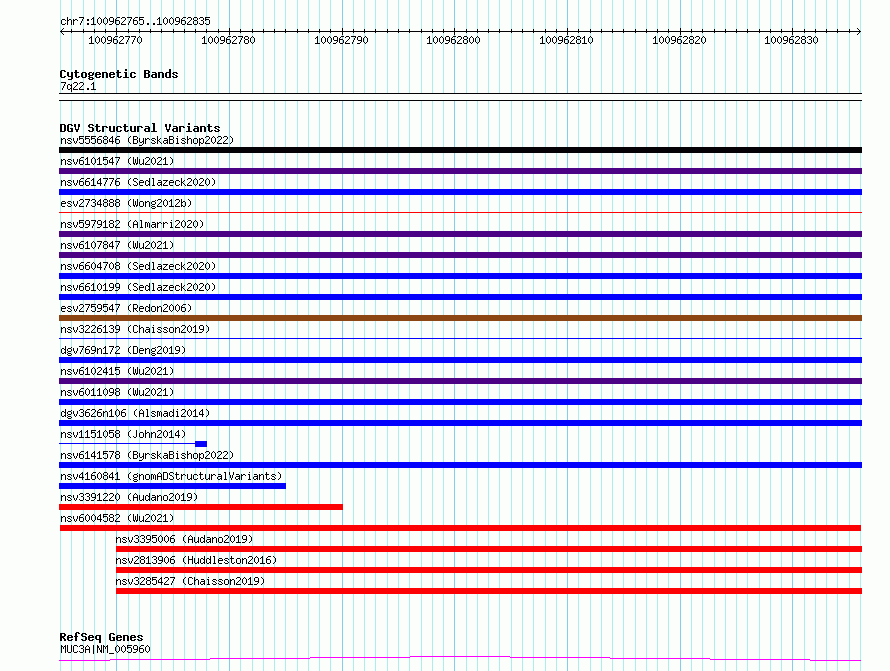Viewport: 890px width, 671px height.
Task: Select esv2734888 (Wong2012b) label
Action: [126, 203]
